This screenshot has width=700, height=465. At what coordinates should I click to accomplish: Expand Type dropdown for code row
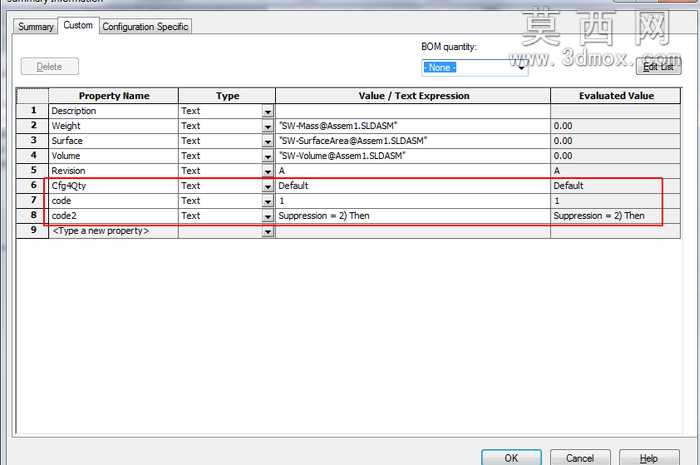(x=268, y=201)
